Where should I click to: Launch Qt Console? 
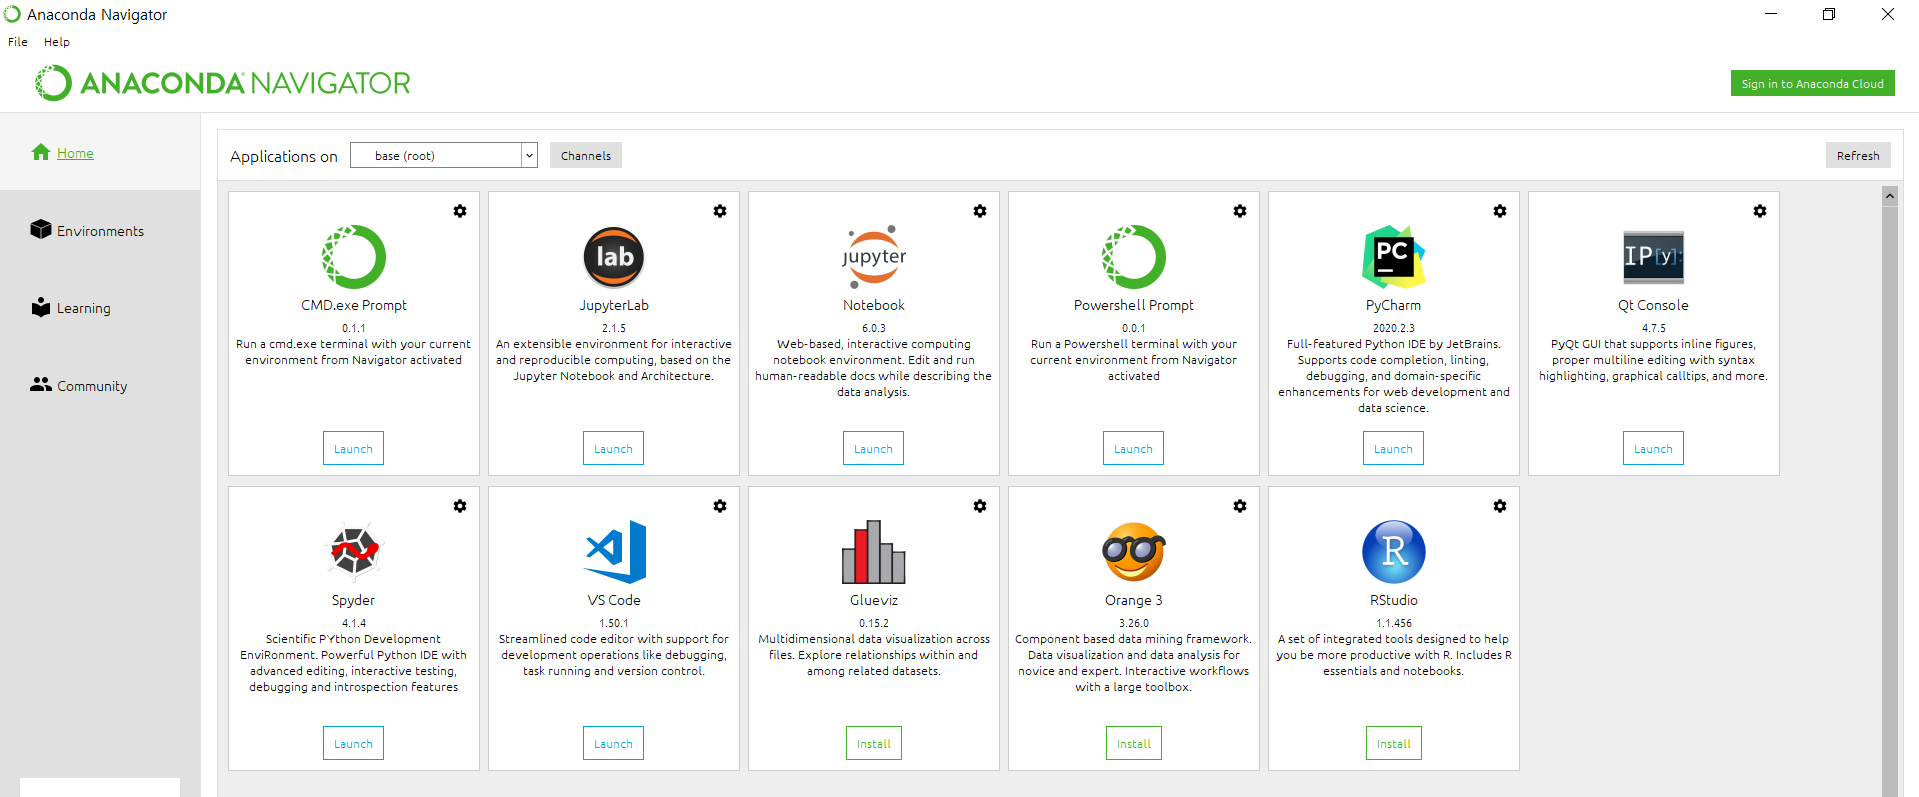pyautogui.click(x=1653, y=448)
